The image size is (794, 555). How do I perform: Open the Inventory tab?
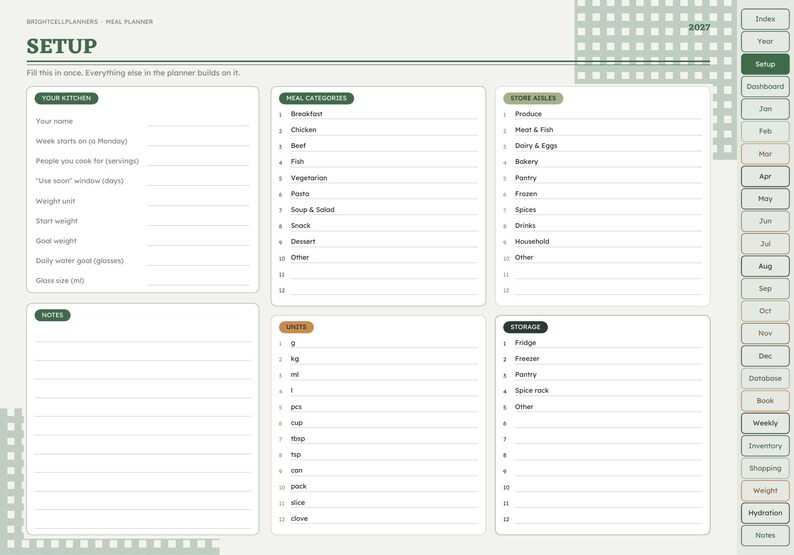[765, 446]
